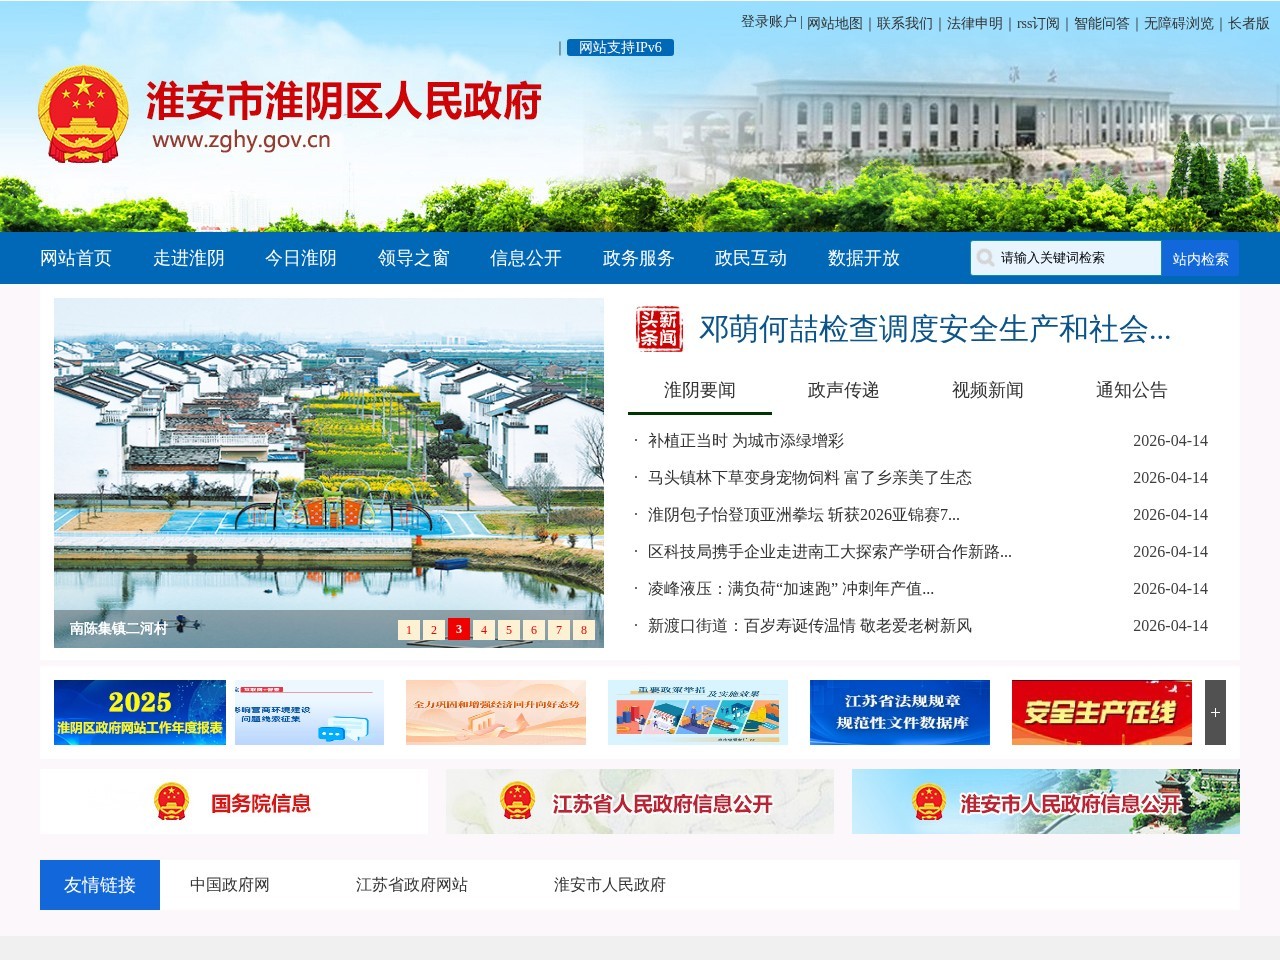
Task: Go to carousel slide 1
Action: (409, 629)
